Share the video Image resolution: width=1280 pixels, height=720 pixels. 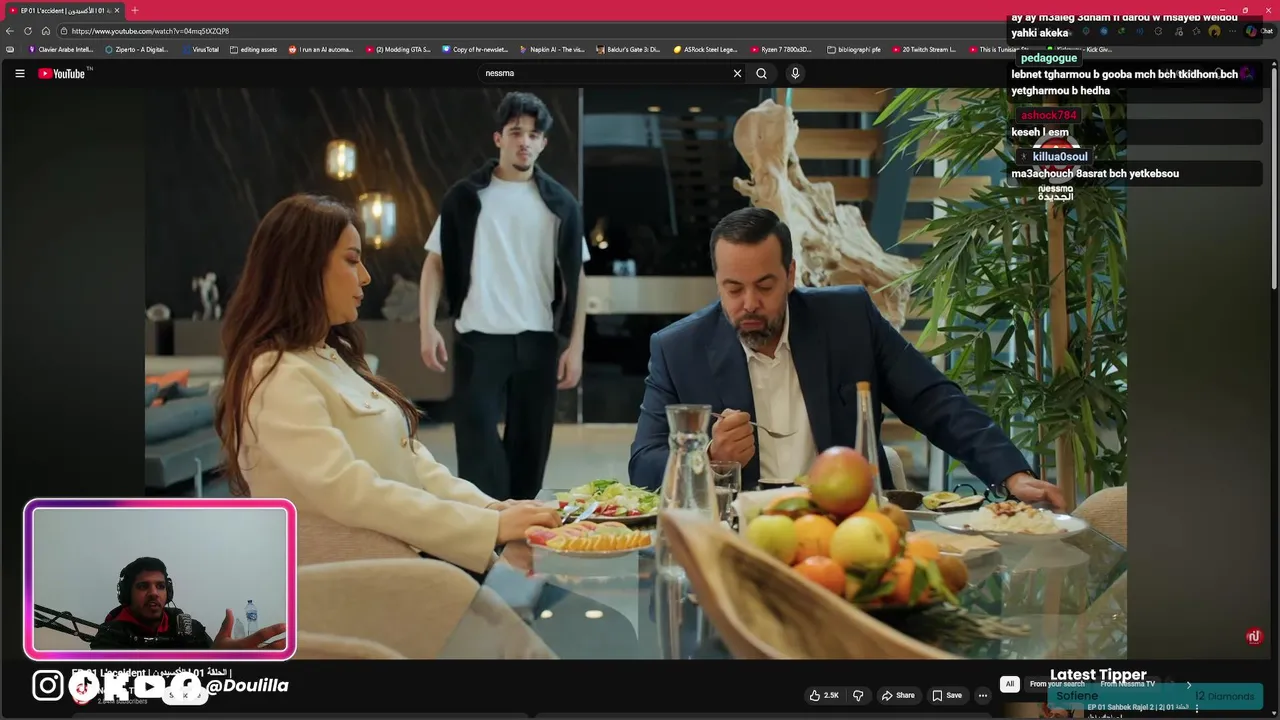click(x=898, y=695)
